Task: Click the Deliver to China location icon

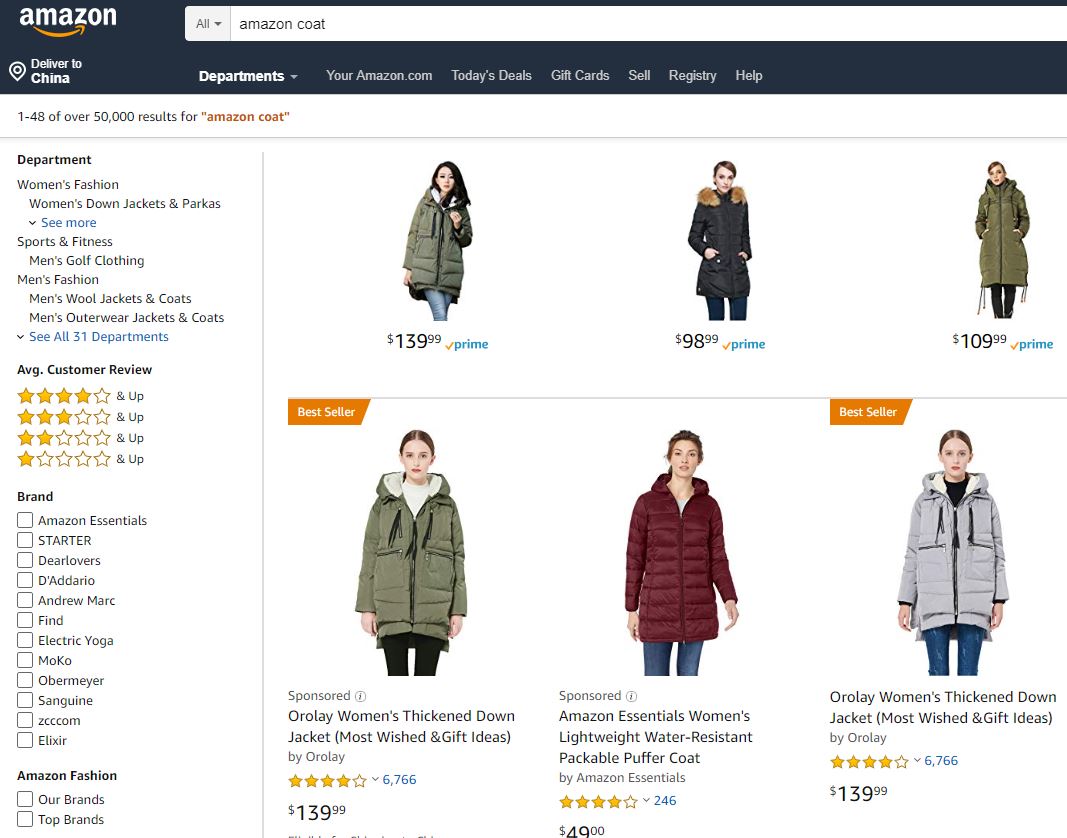Action: tap(17, 71)
